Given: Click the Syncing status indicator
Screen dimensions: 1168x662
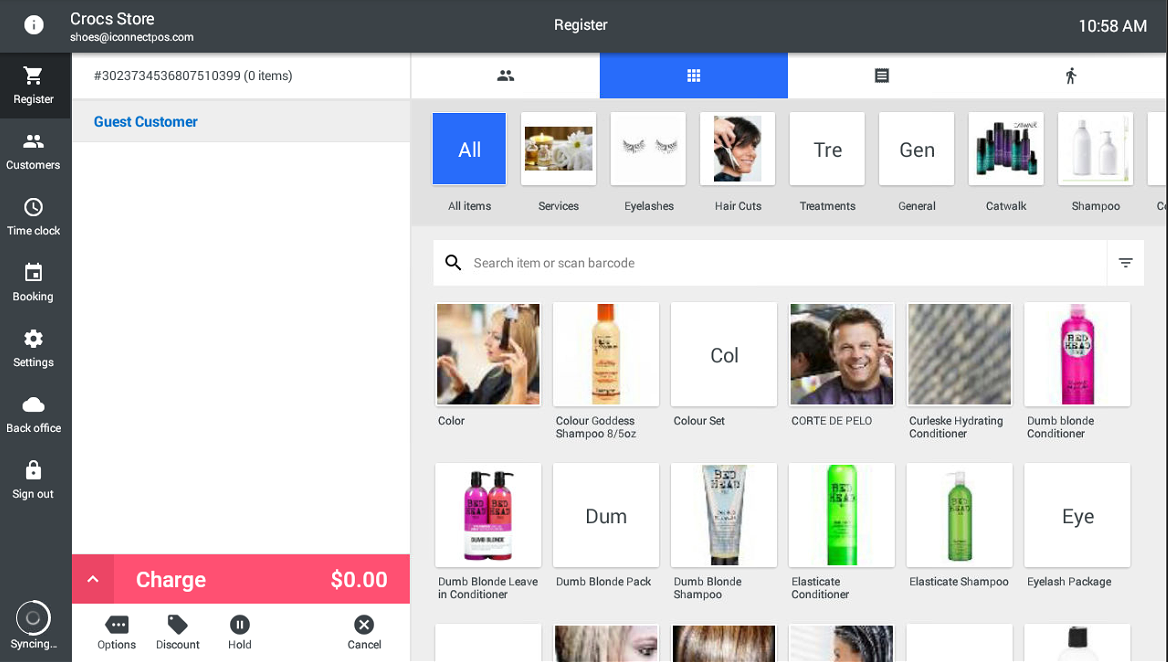Looking at the screenshot, I should (34, 626).
